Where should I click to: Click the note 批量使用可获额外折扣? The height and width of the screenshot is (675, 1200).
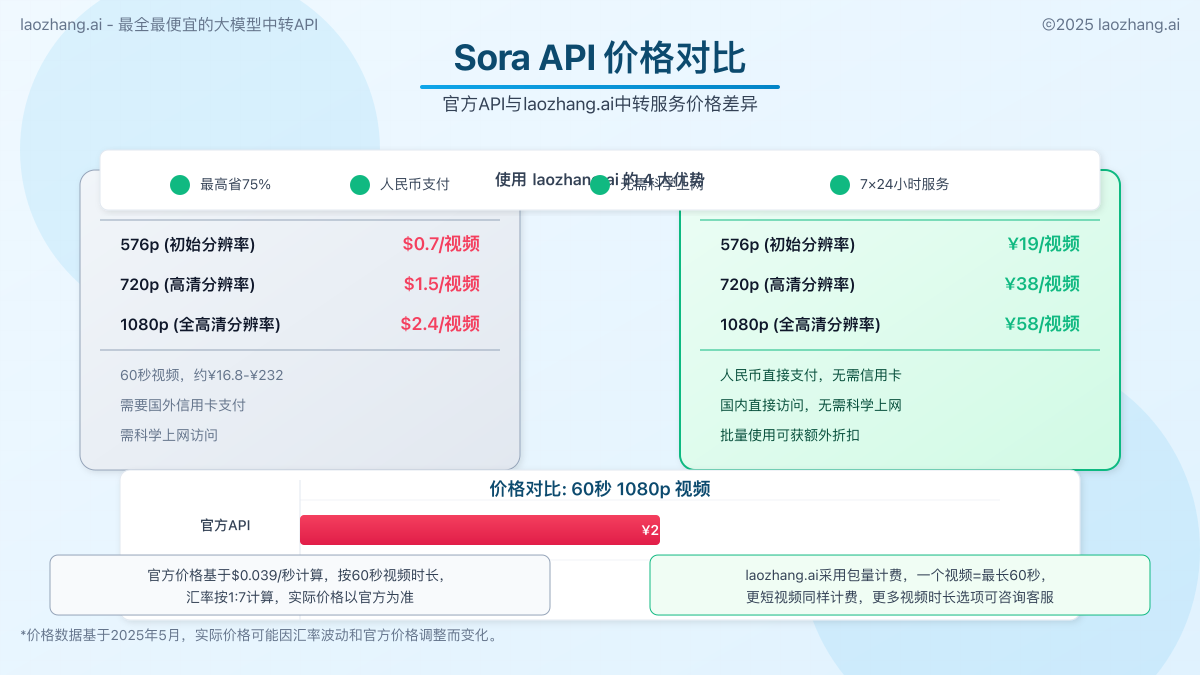point(790,435)
